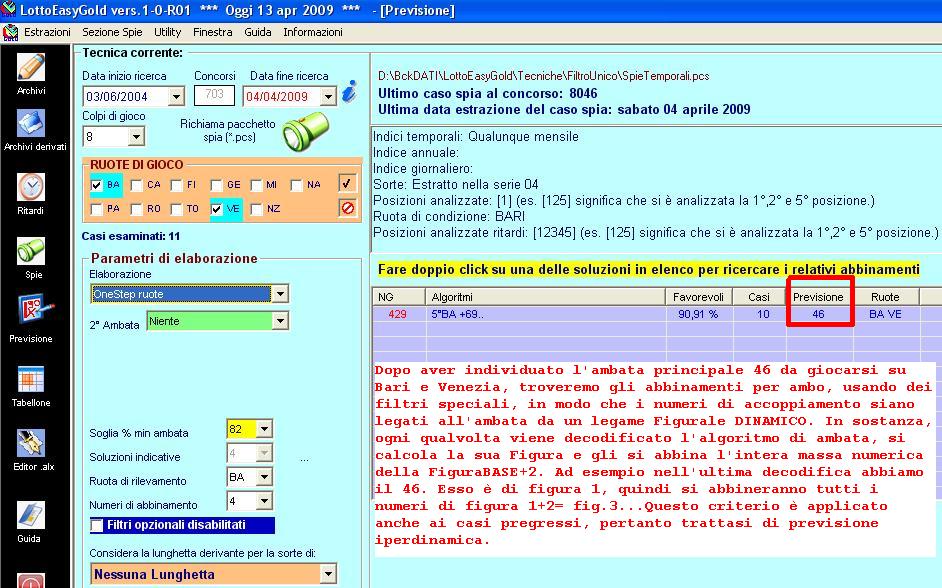Image resolution: width=942 pixels, height=588 pixels.
Task: Open the Finestra menu
Action: [x=213, y=32]
